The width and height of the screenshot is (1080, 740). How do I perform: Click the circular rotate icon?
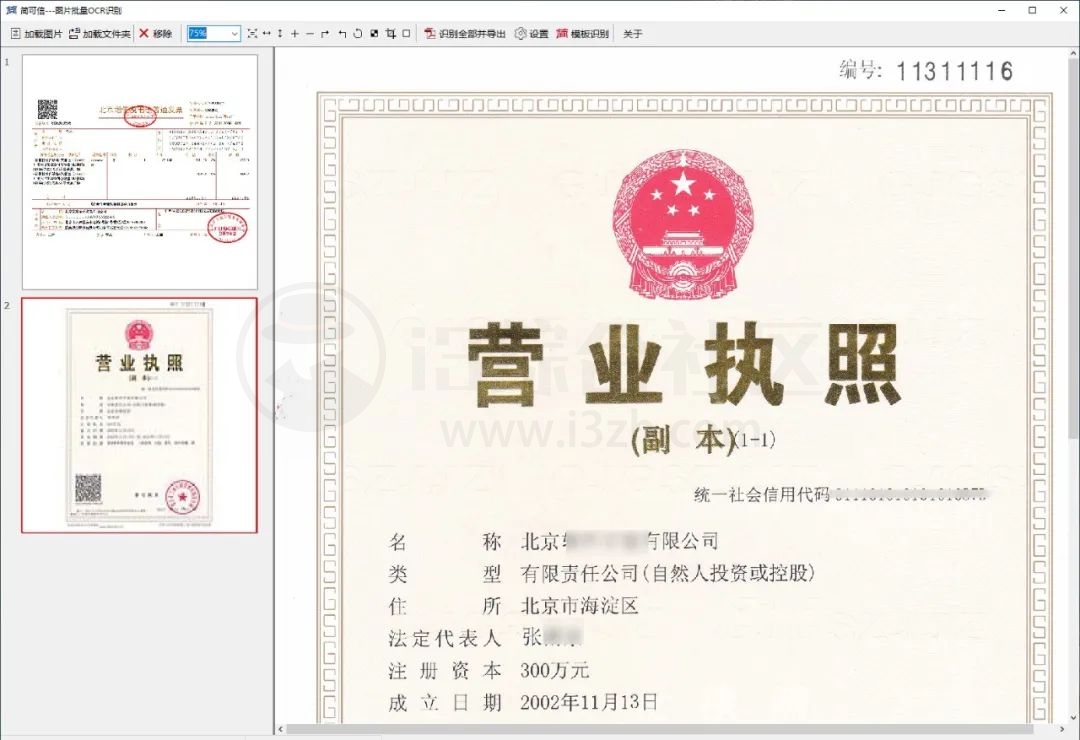point(357,33)
